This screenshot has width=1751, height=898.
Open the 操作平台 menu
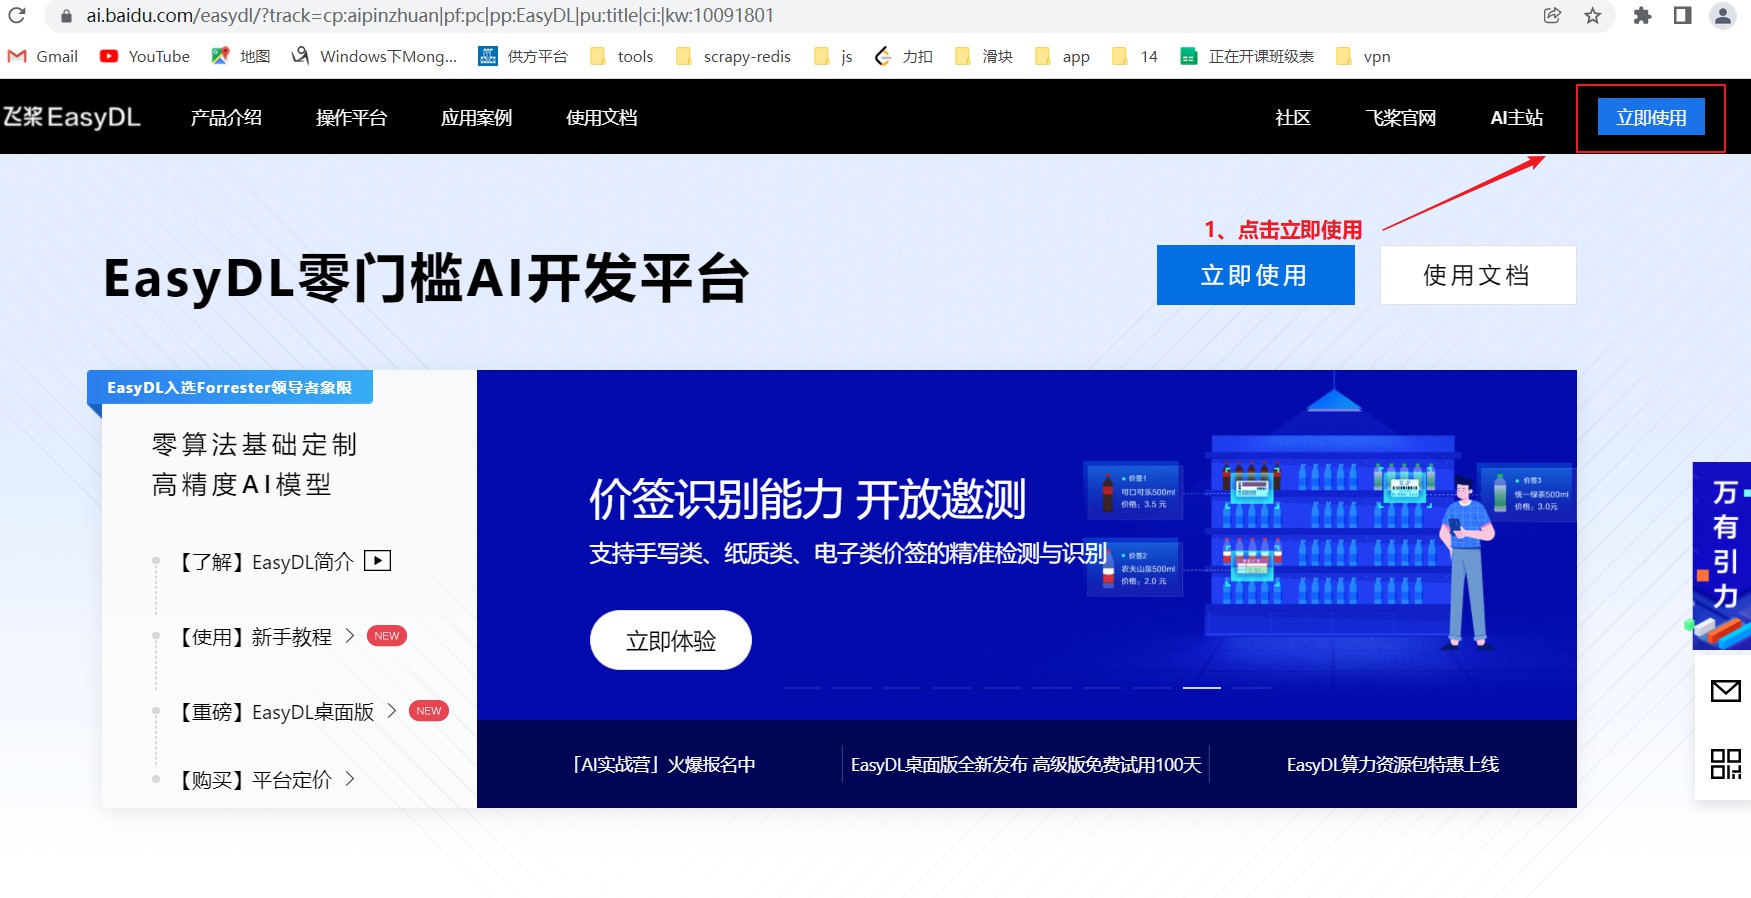[x=351, y=117]
